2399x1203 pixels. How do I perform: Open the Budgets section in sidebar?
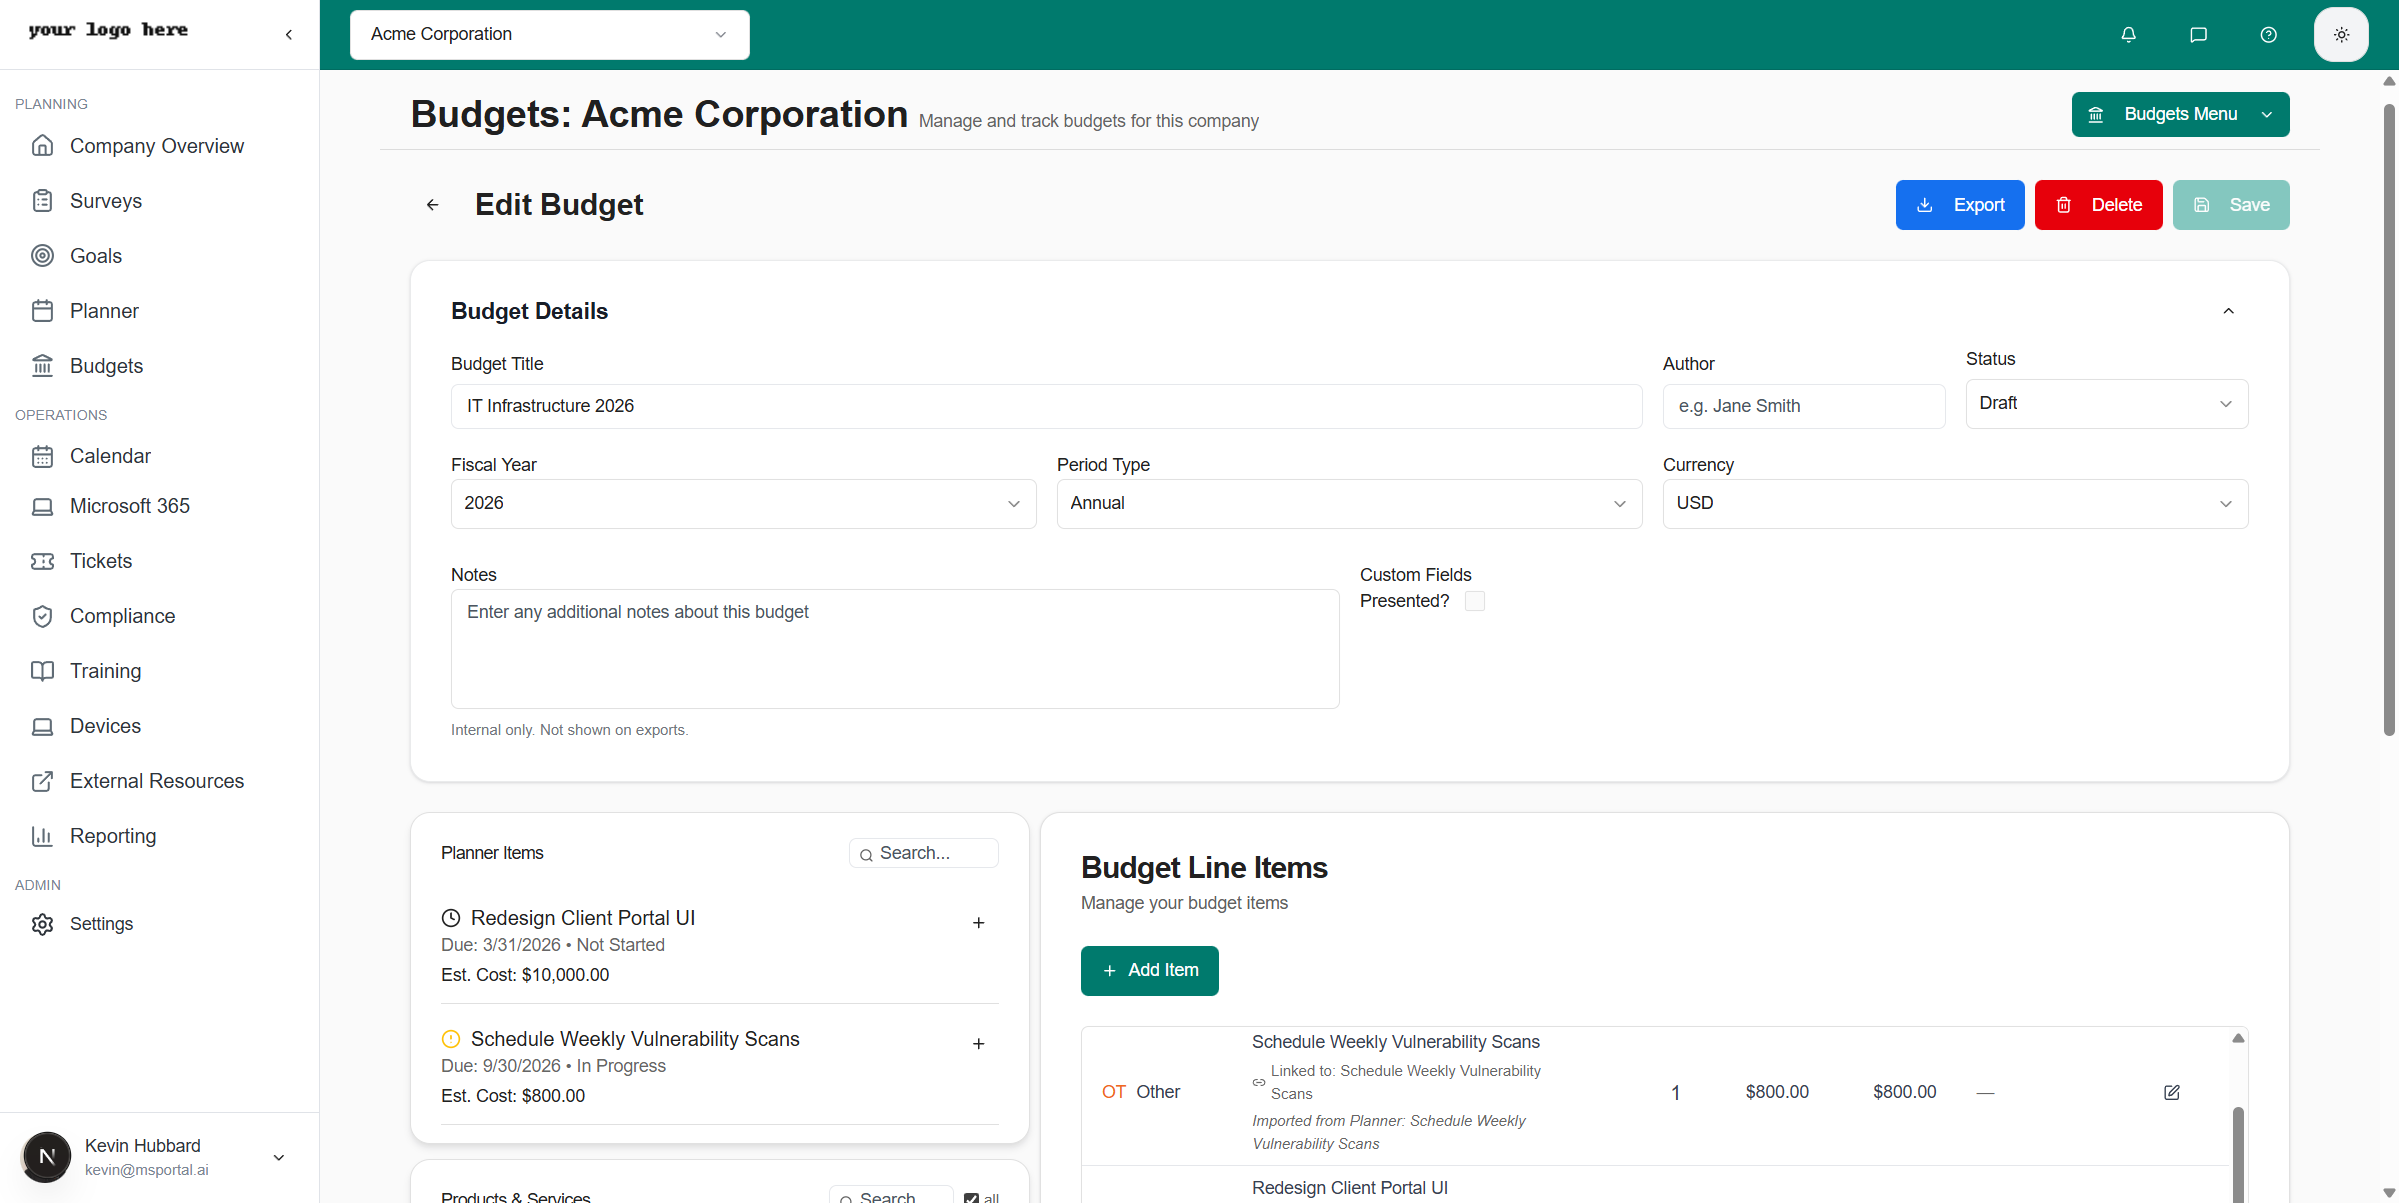(107, 365)
